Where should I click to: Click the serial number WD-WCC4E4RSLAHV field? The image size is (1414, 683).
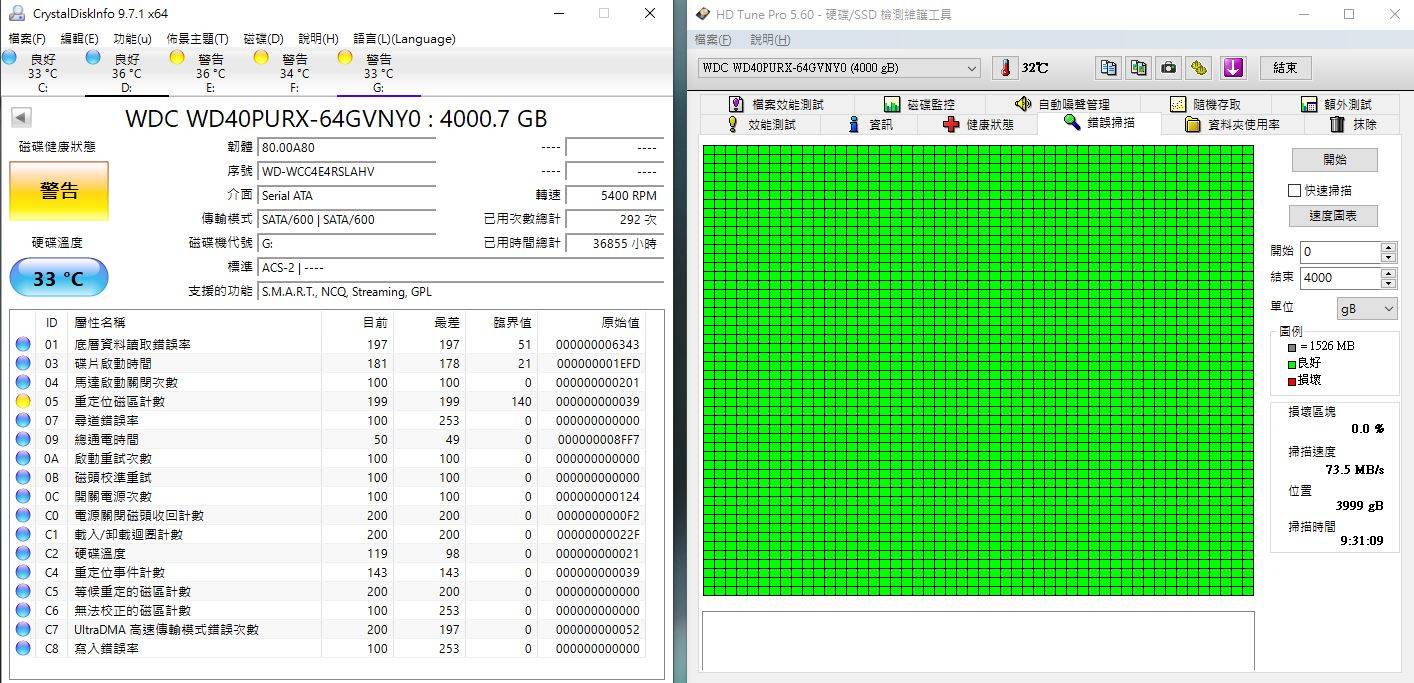click(x=346, y=171)
